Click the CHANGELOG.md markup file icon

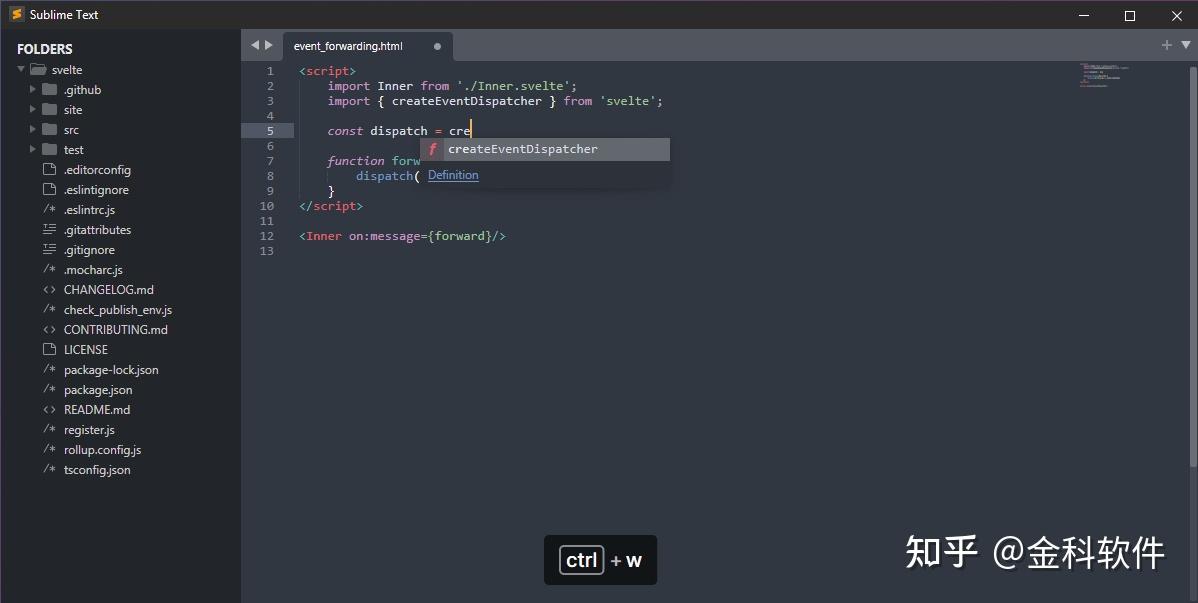tap(50, 289)
